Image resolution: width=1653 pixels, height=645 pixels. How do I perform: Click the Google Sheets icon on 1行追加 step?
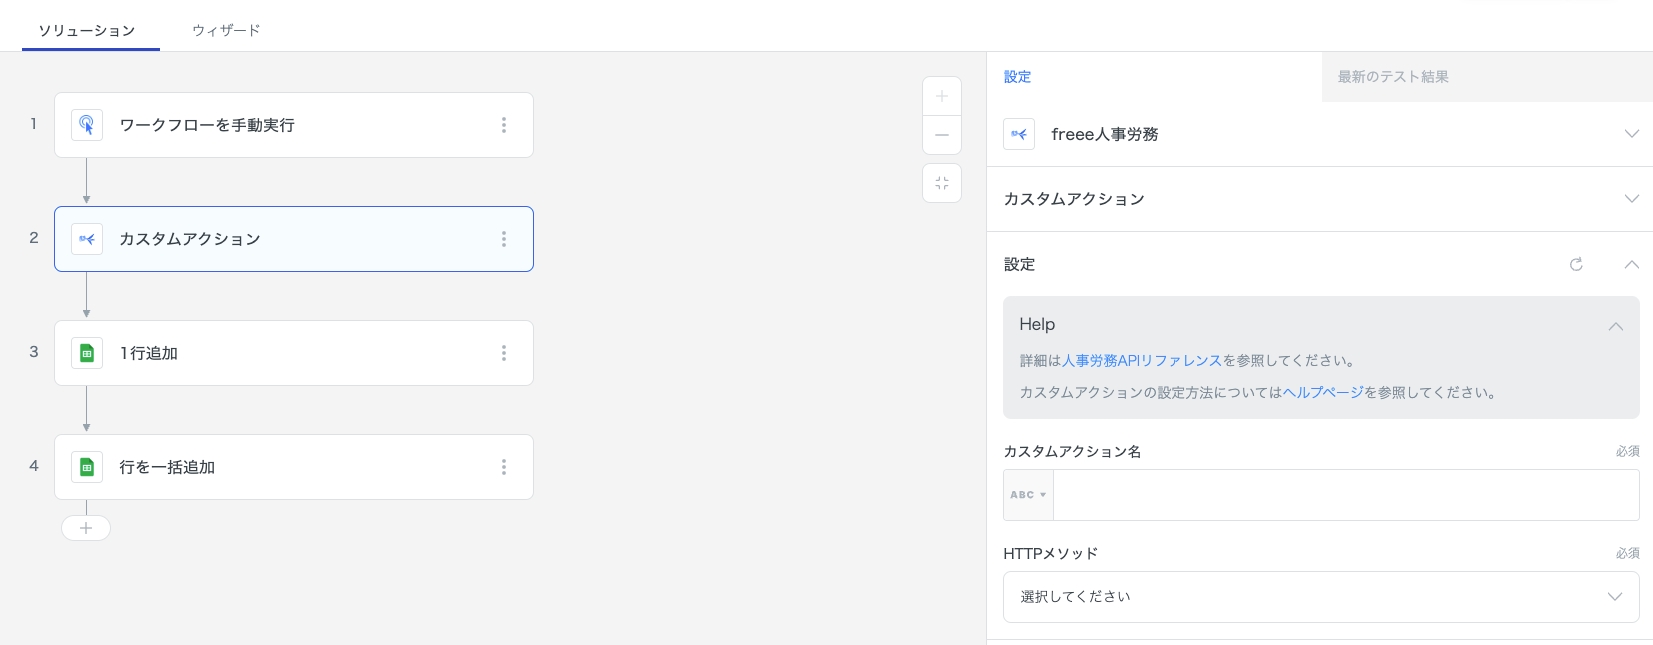tap(87, 353)
